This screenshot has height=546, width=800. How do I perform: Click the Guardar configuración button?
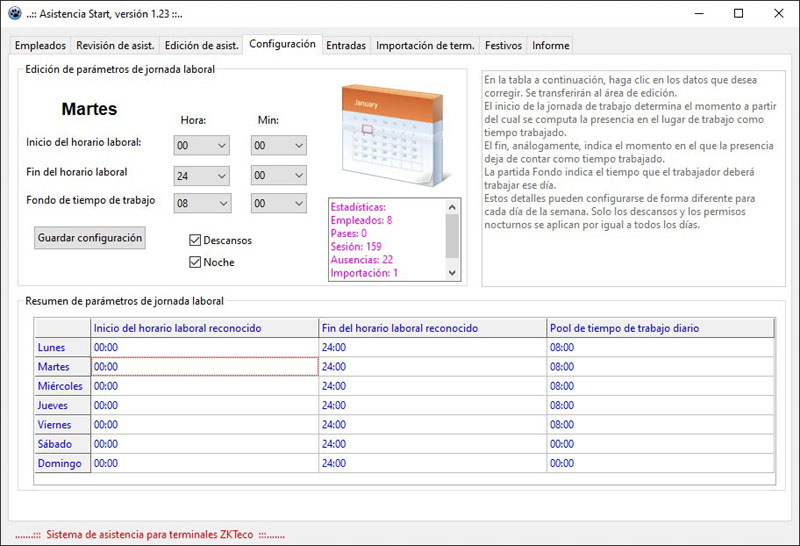click(x=90, y=238)
